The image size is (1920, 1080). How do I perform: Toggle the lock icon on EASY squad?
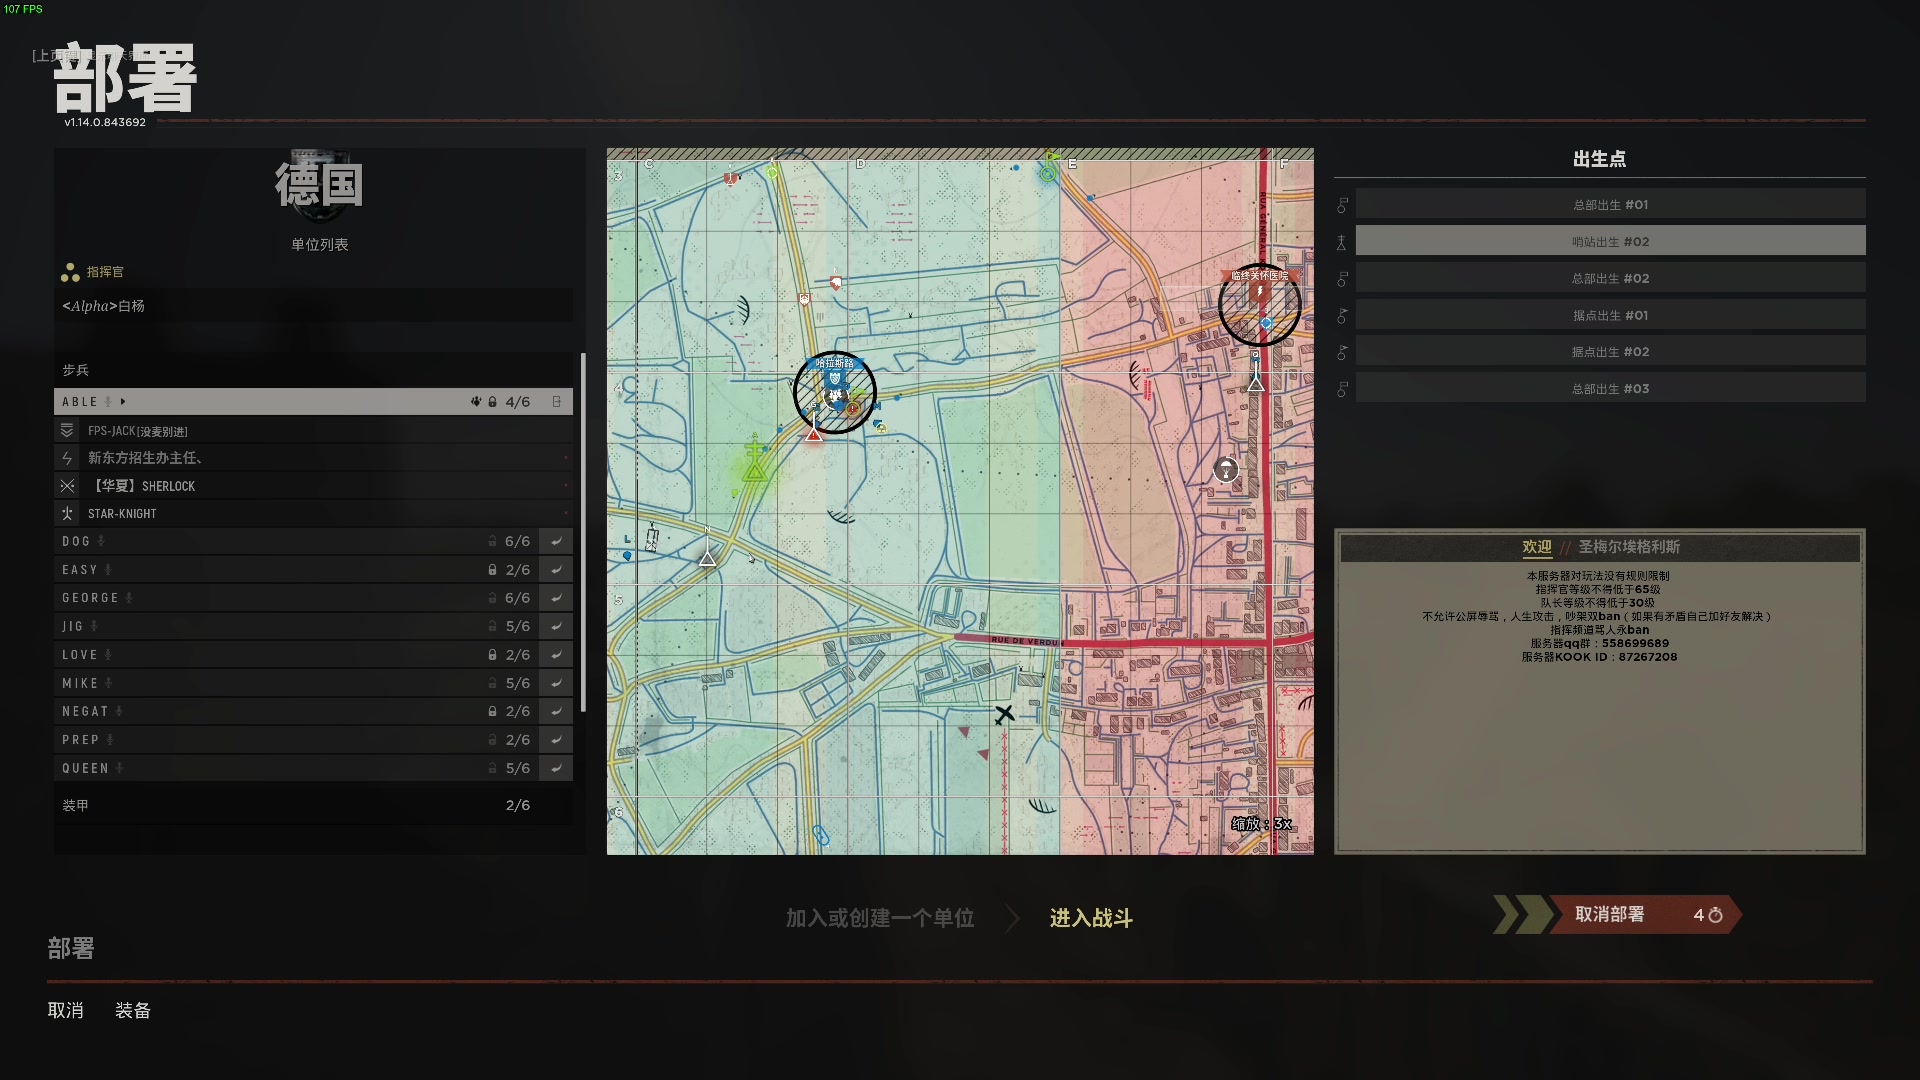[492, 570]
